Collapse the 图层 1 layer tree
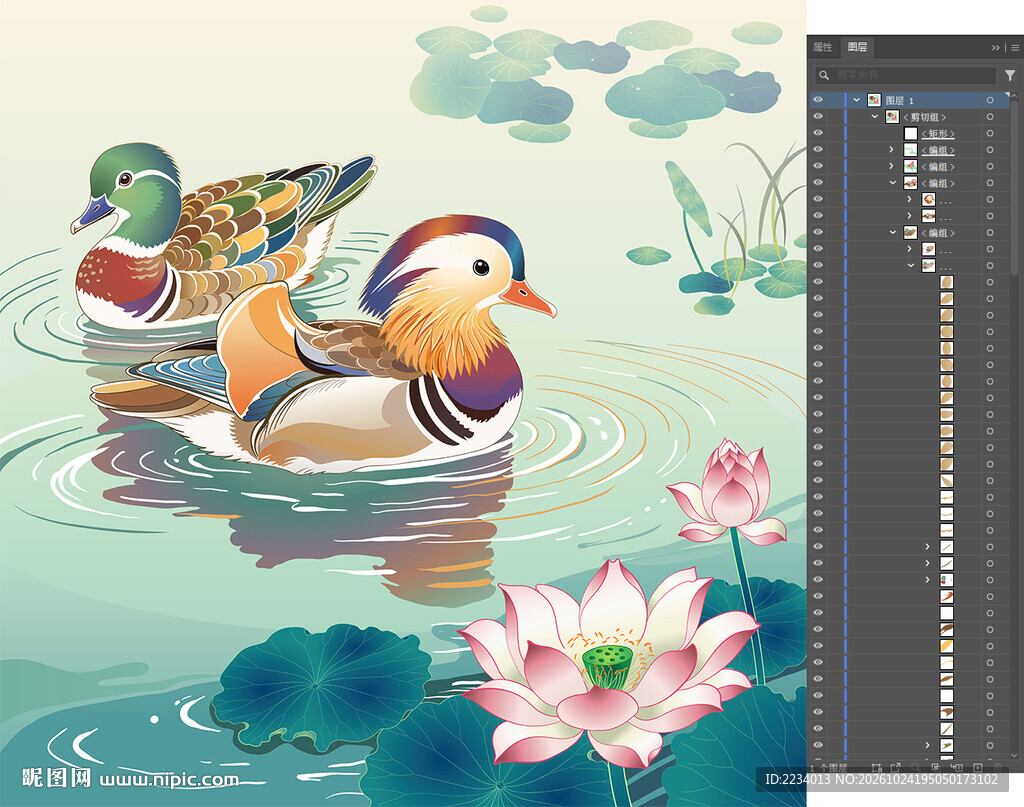1024x807 pixels. [x=856, y=100]
